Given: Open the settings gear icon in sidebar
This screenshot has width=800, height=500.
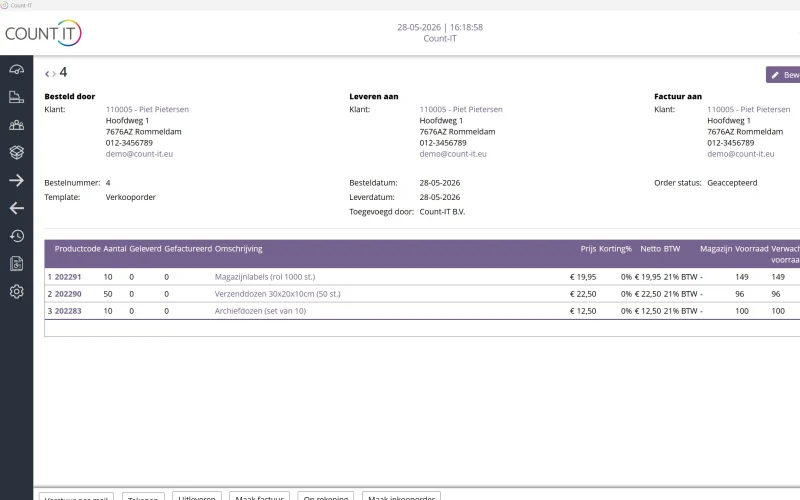Looking at the screenshot, I should click(x=16, y=291).
